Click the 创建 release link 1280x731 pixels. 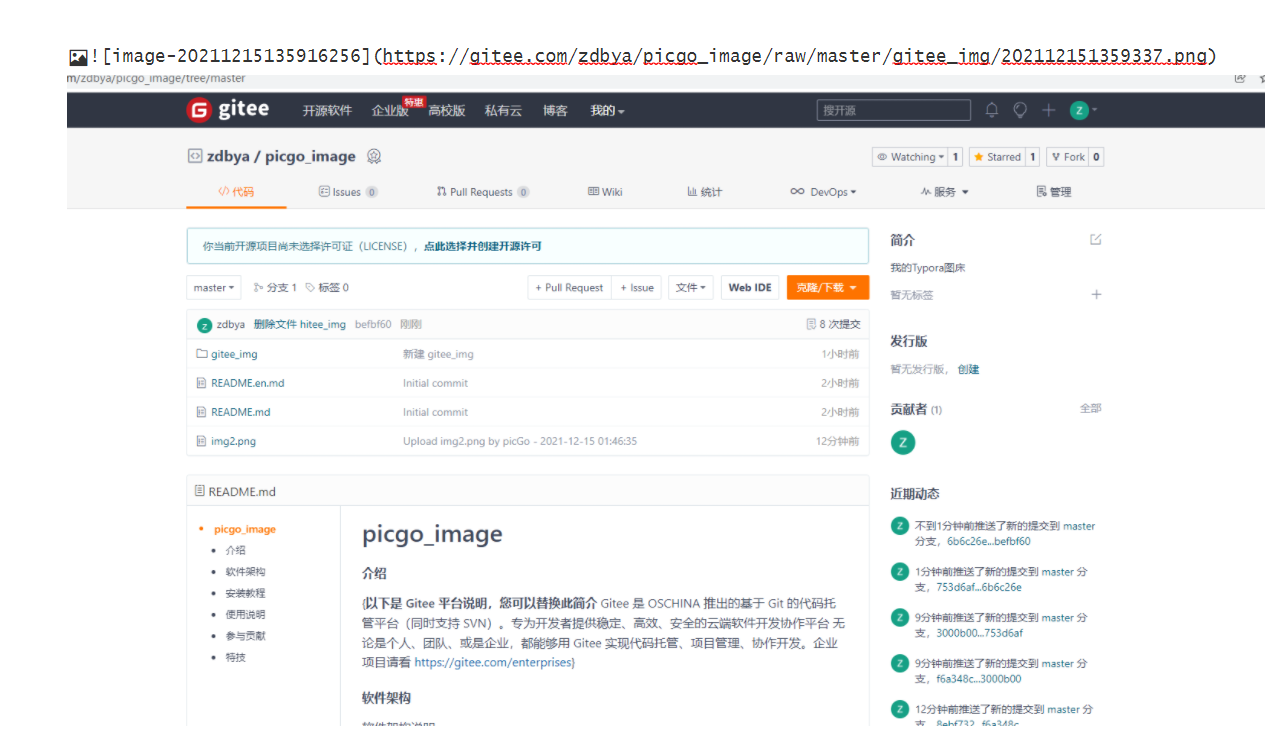click(968, 369)
